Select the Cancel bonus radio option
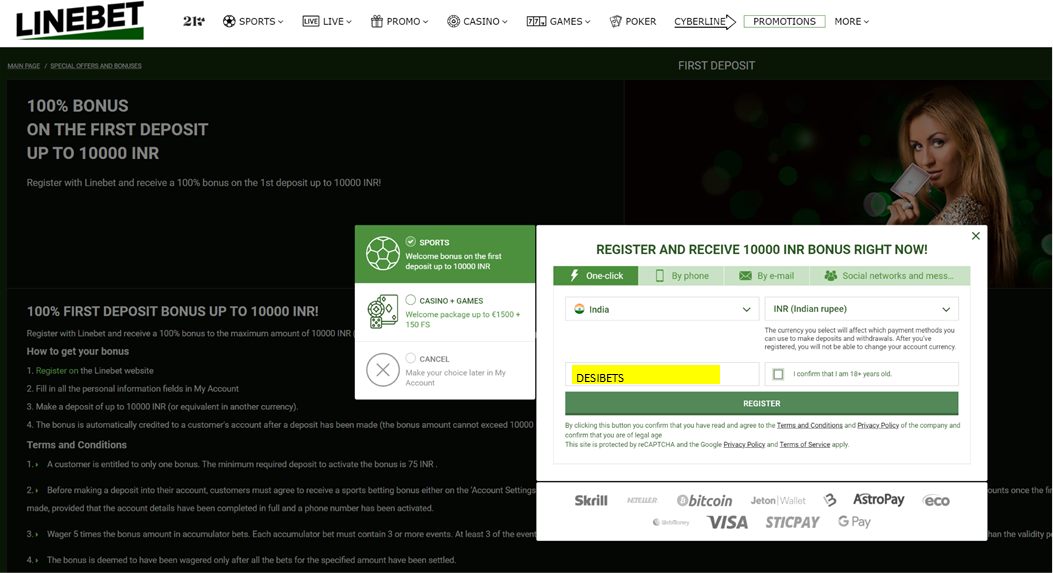The width and height of the screenshot is (1053, 573). 410,358
